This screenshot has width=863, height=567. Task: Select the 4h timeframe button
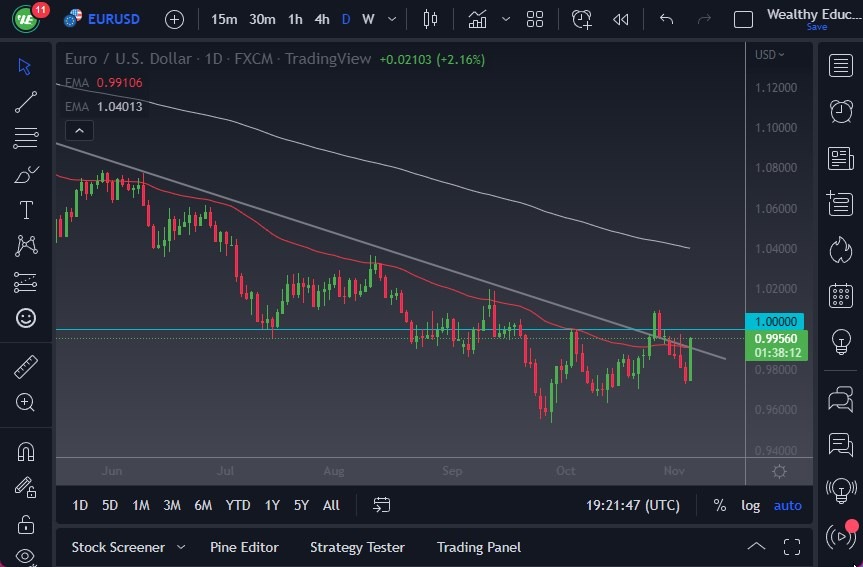coord(321,19)
